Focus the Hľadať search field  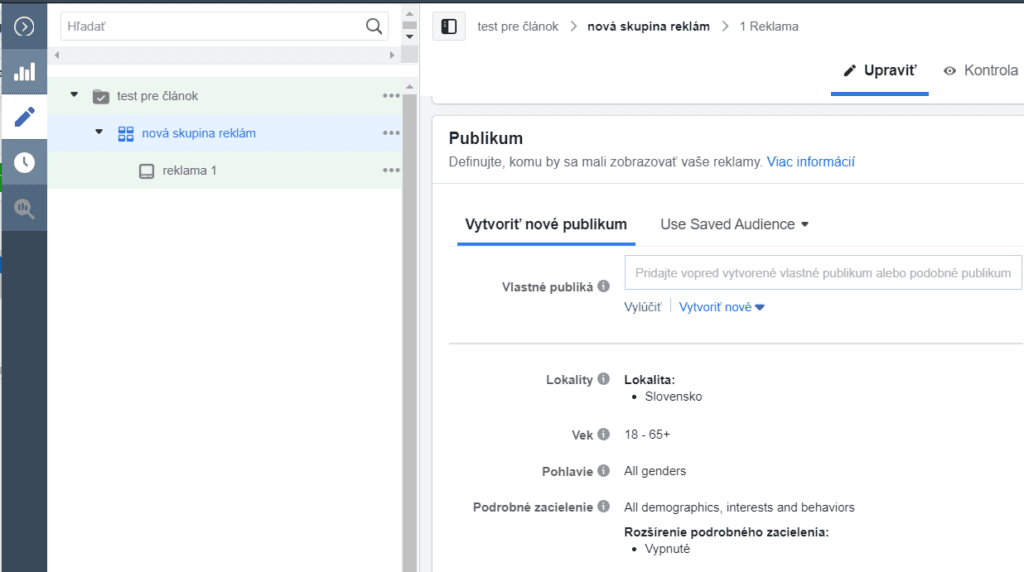coord(225,27)
